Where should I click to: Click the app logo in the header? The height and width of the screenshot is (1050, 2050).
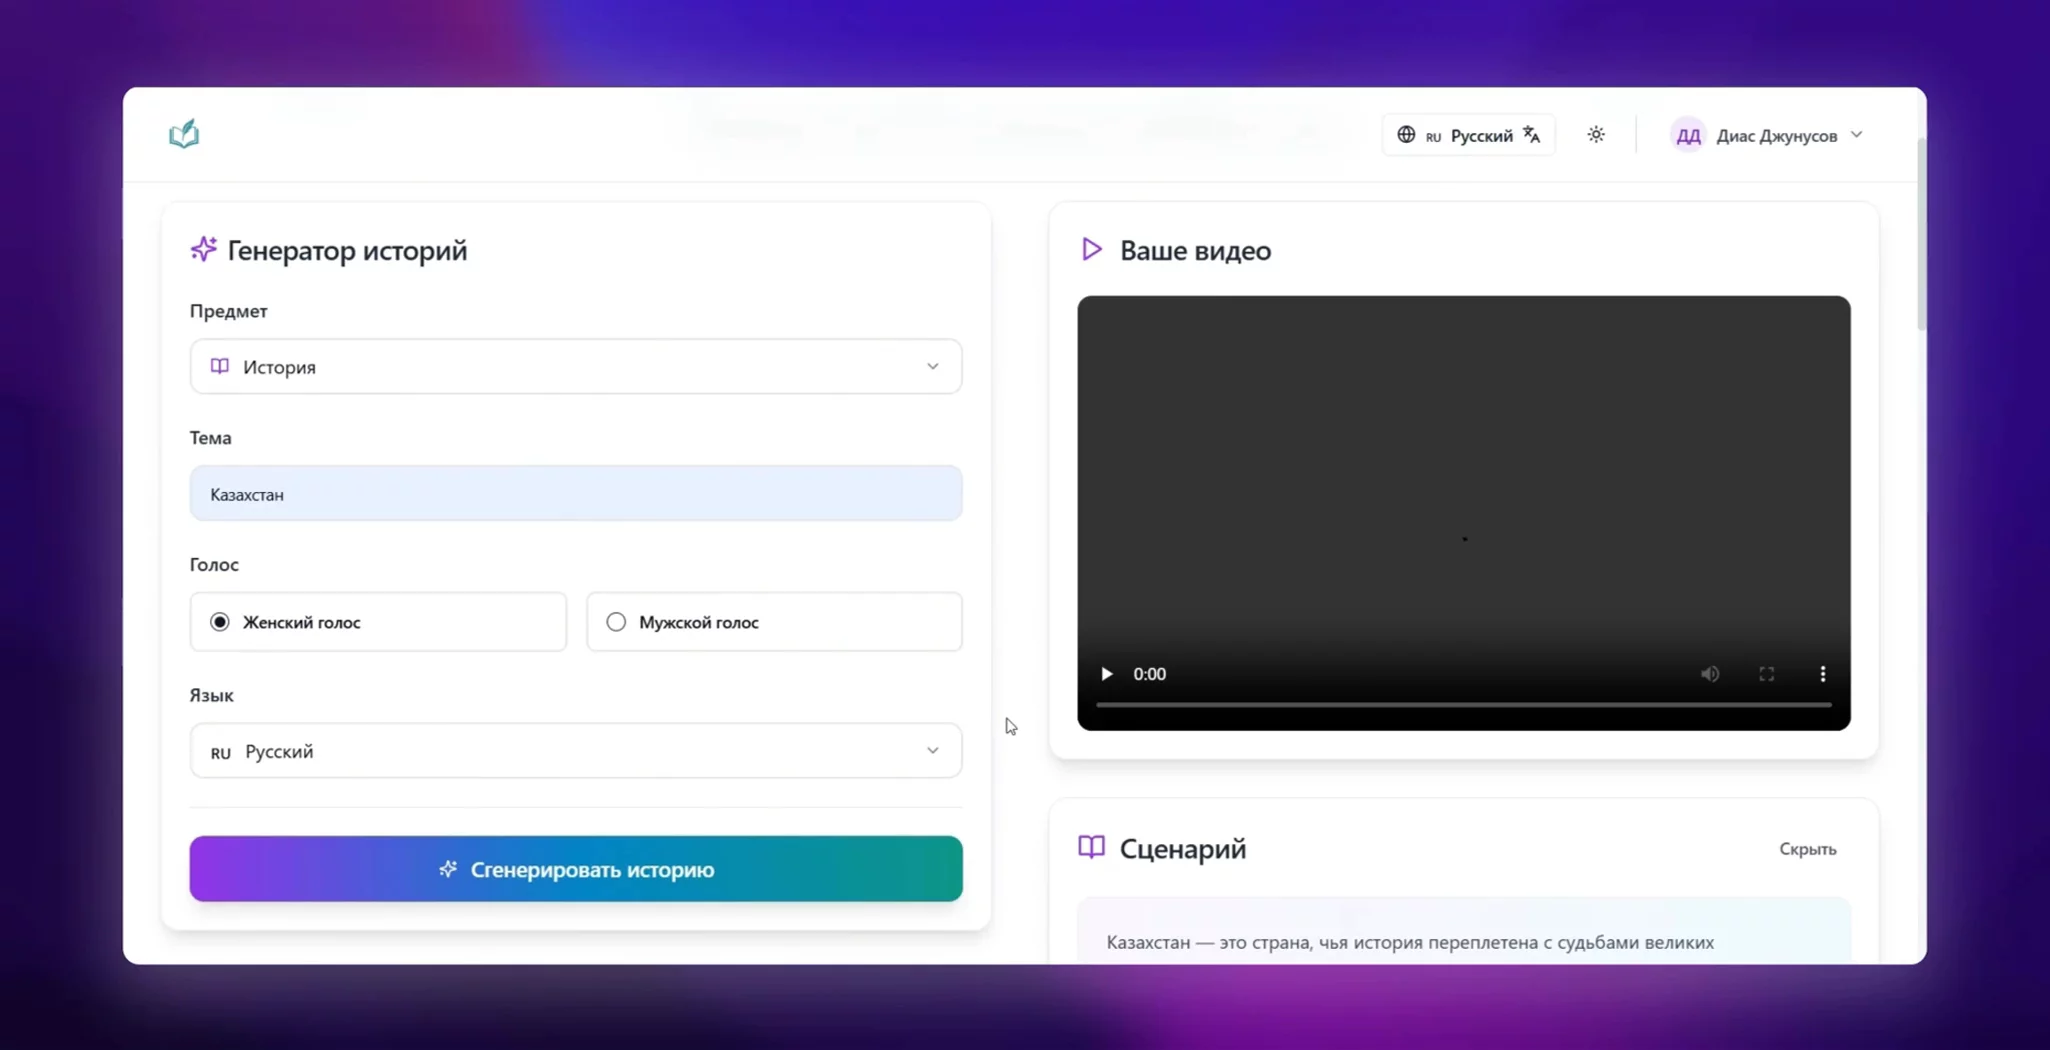[x=184, y=134]
